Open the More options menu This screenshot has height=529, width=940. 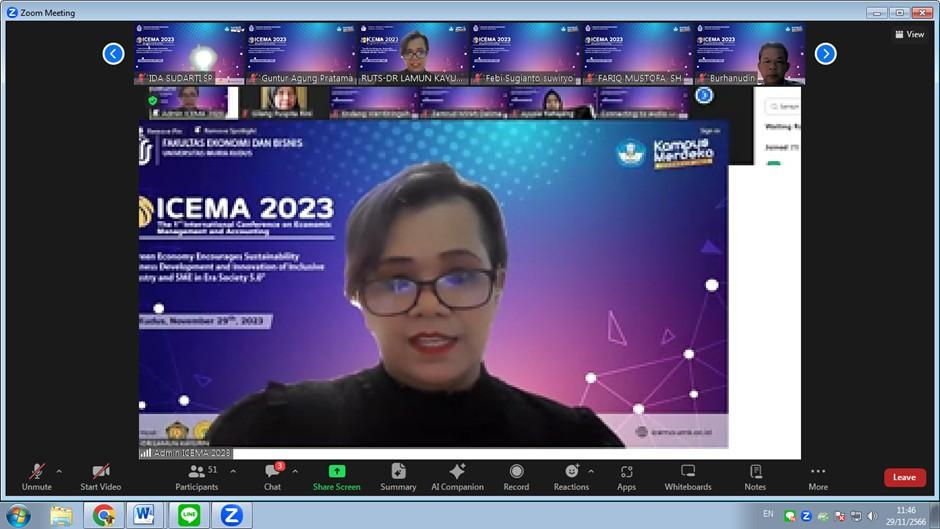pos(818,477)
